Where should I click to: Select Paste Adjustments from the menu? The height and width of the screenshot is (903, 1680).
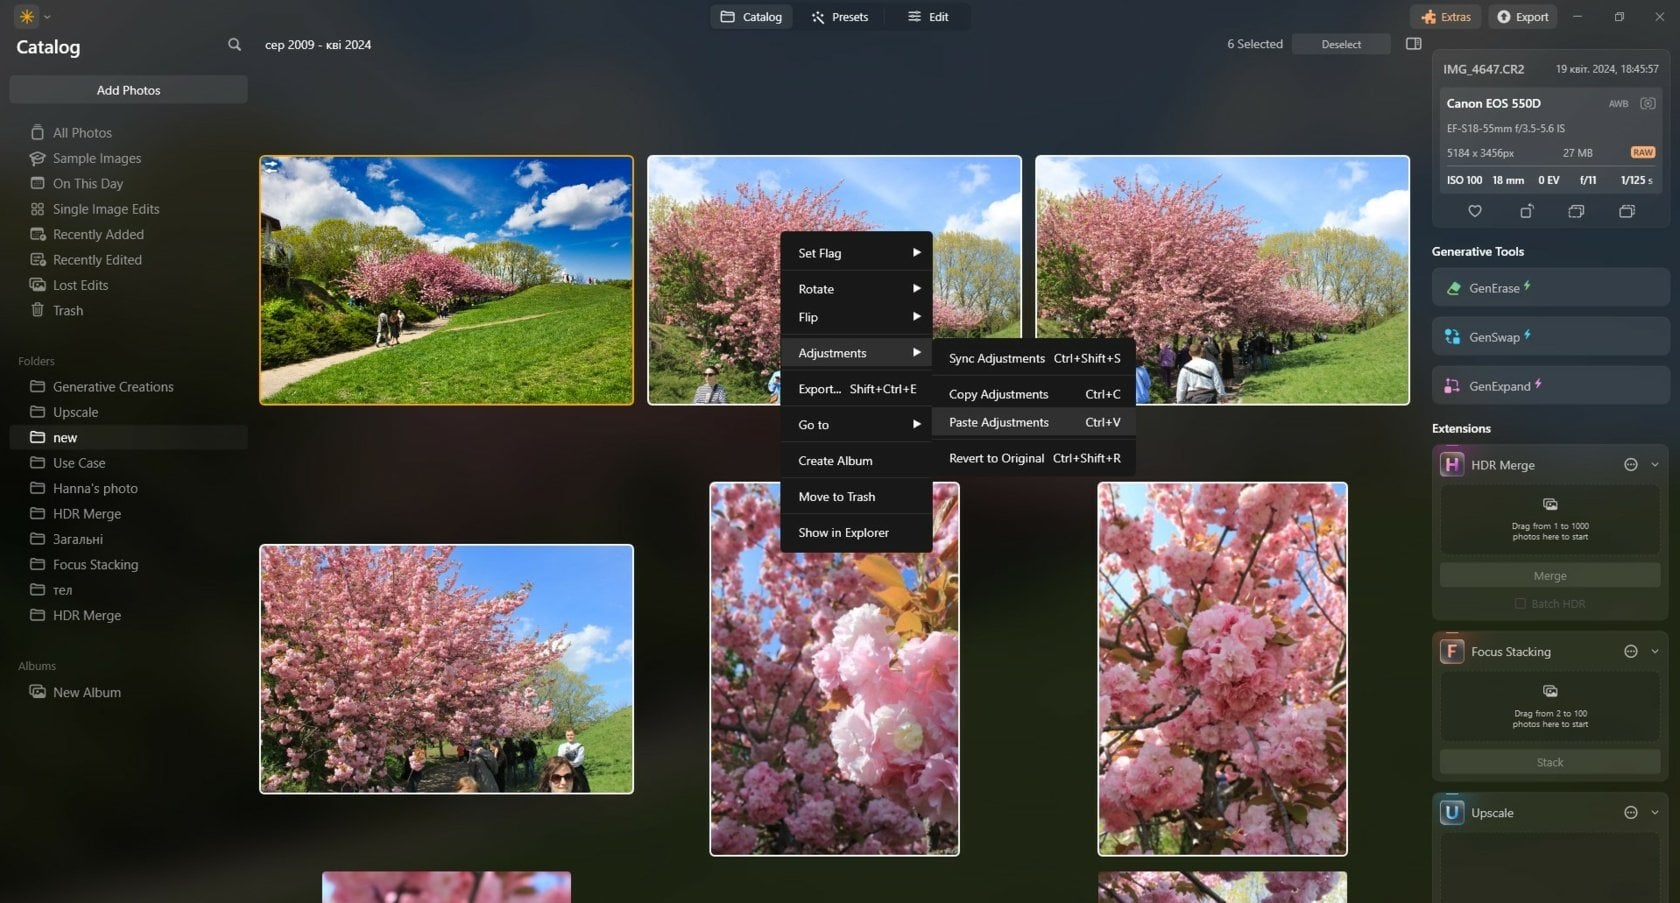pos(997,422)
